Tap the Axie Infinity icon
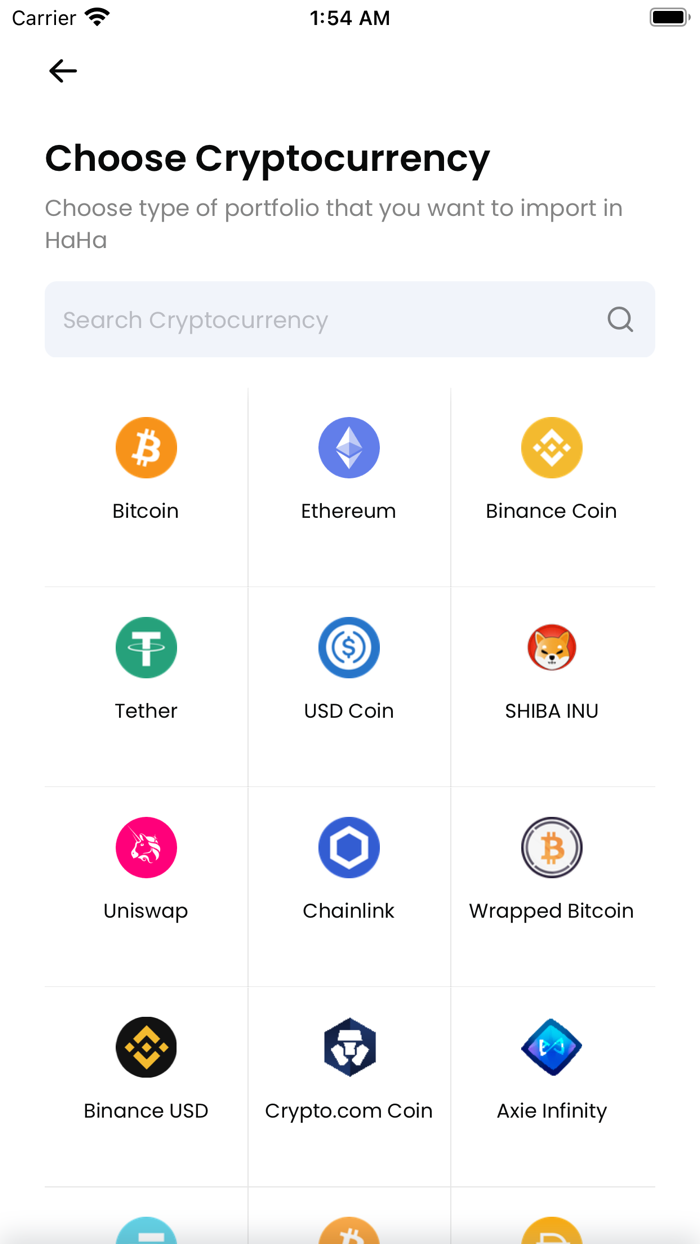 pyautogui.click(x=551, y=1047)
